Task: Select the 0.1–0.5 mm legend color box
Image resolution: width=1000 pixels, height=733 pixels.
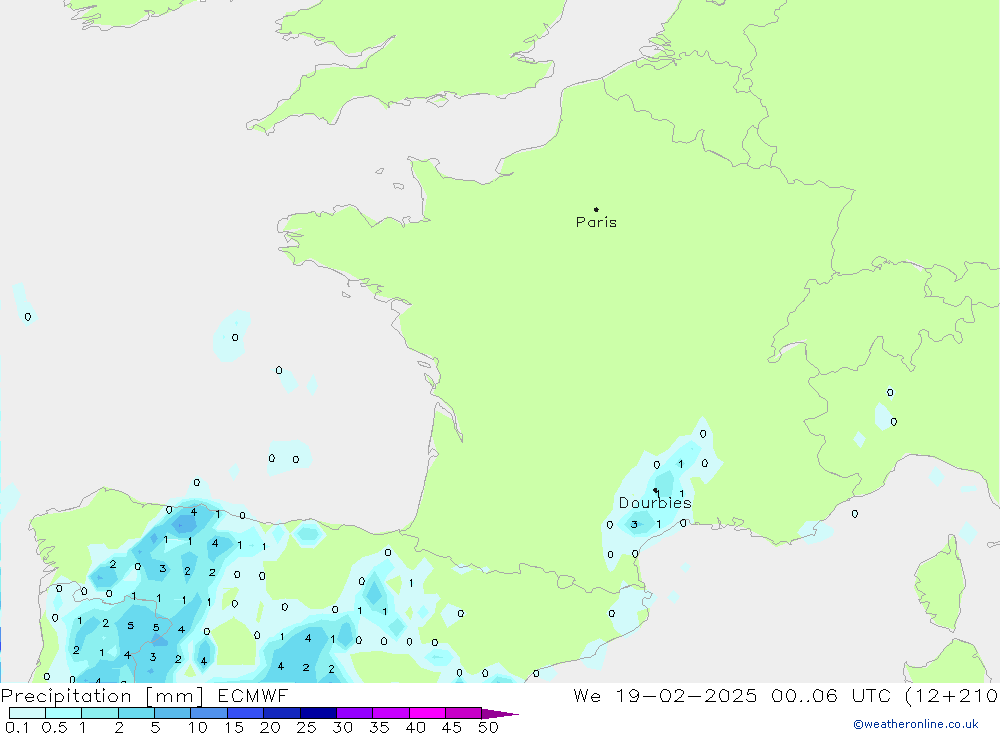Action: click(x=27, y=713)
